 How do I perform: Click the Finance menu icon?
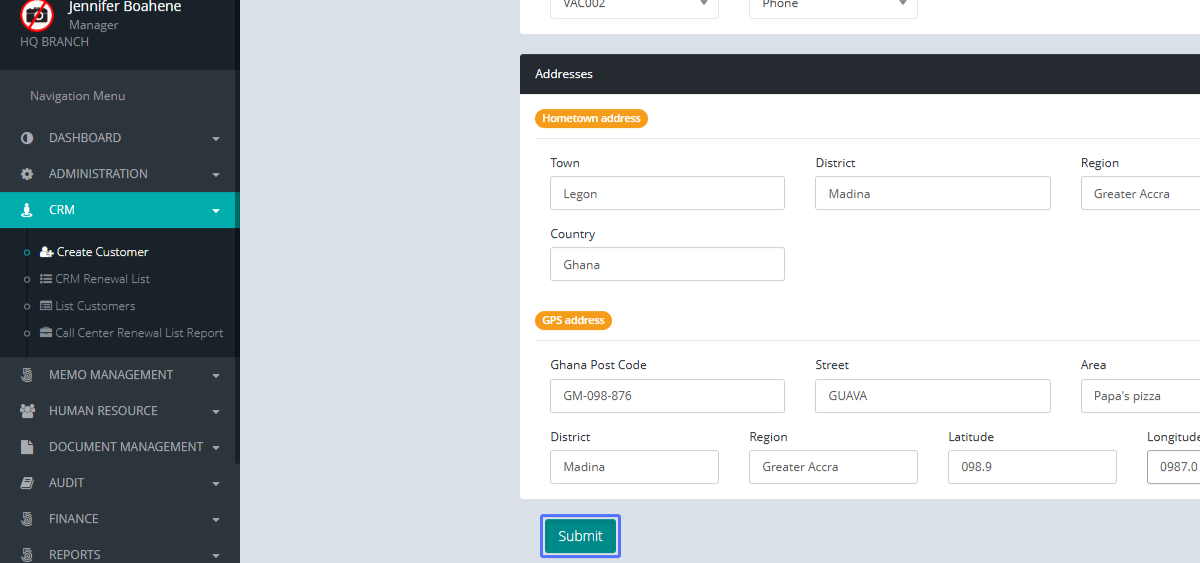pyautogui.click(x=27, y=519)
